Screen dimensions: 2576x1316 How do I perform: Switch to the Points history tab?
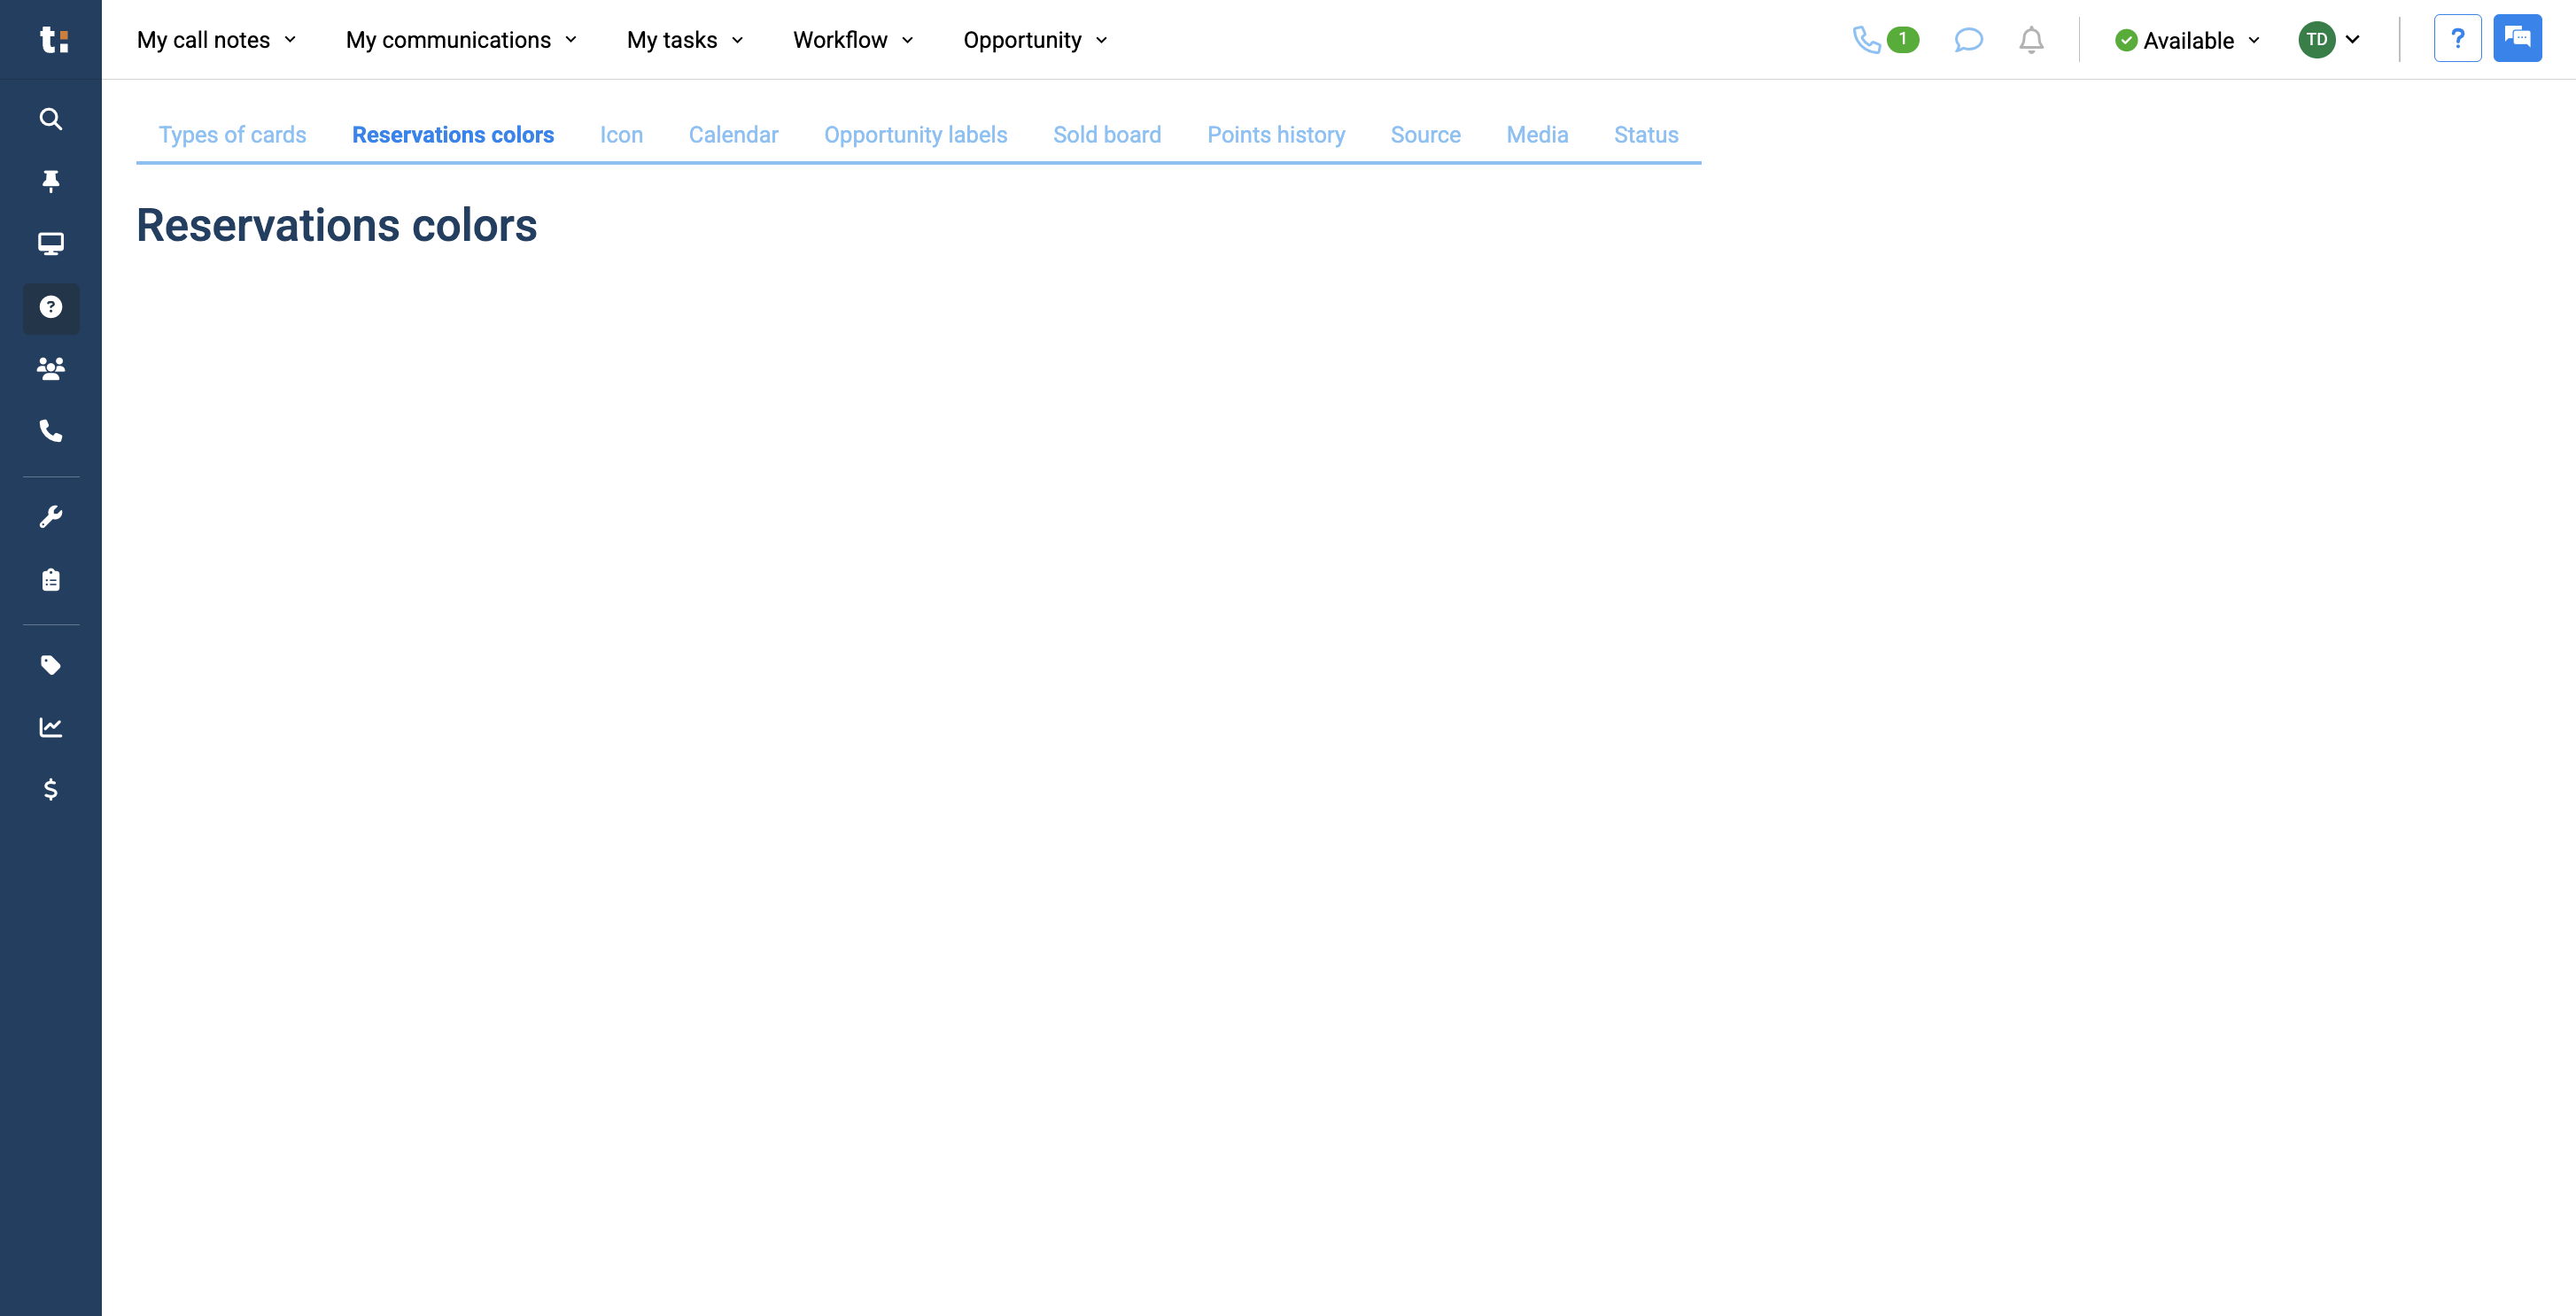tap(1275, 135)
